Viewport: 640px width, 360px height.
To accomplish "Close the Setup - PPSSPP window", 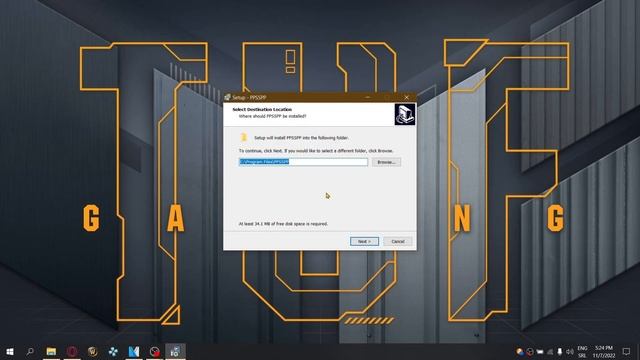I will click(407, 97).
